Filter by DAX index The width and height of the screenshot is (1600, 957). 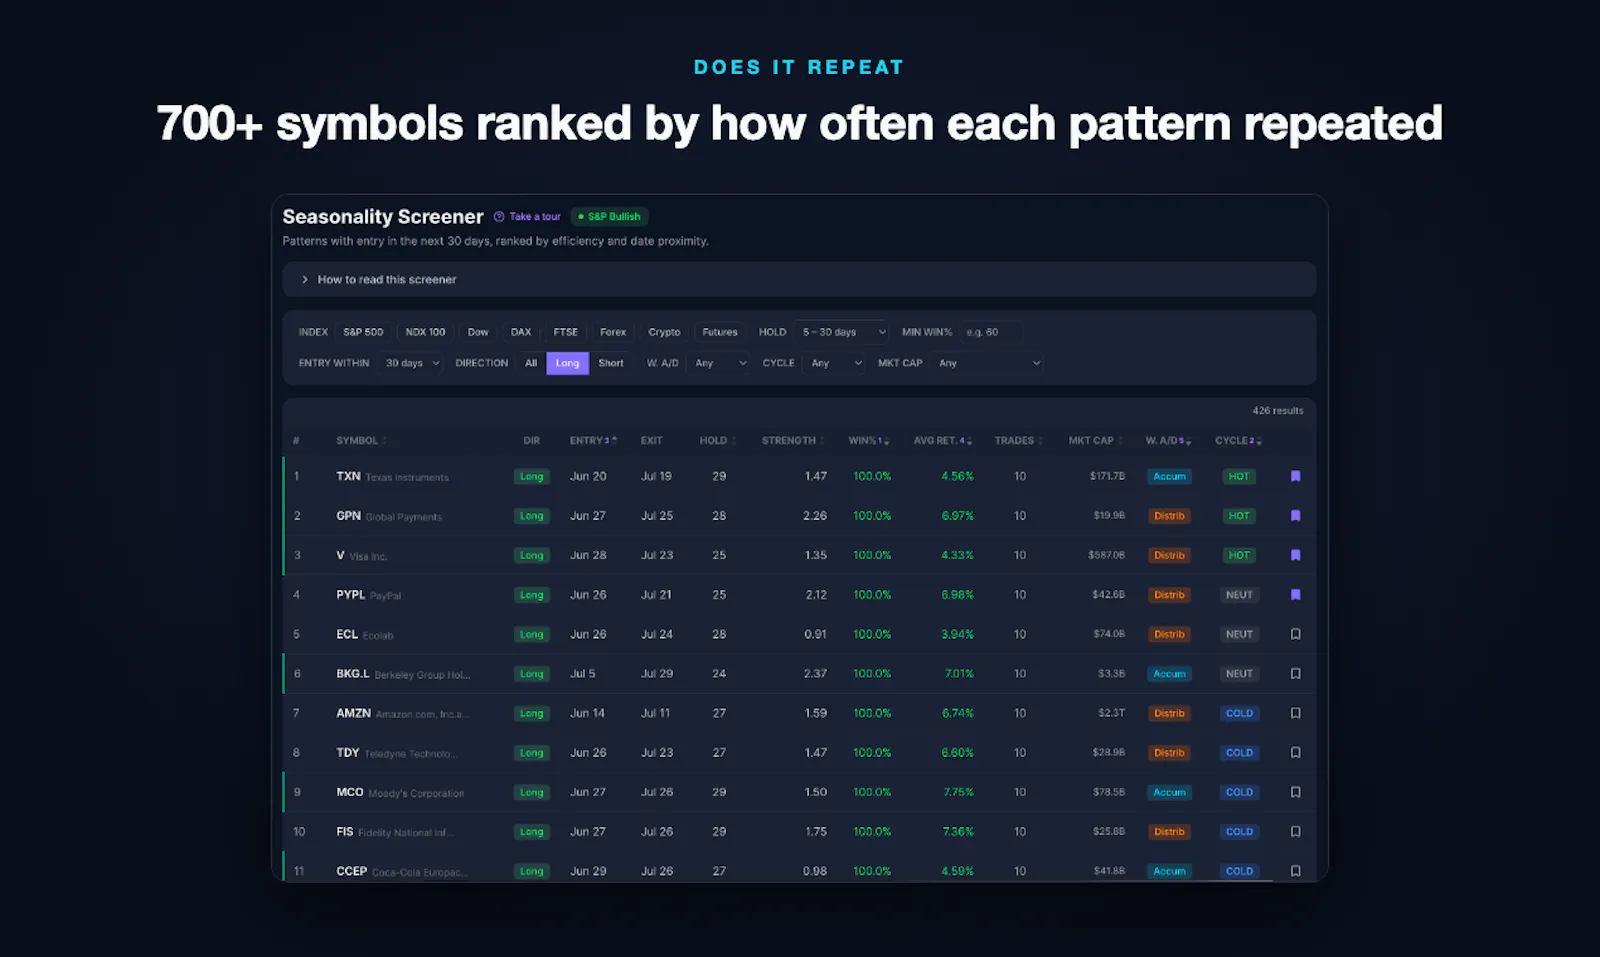point(521,332)
